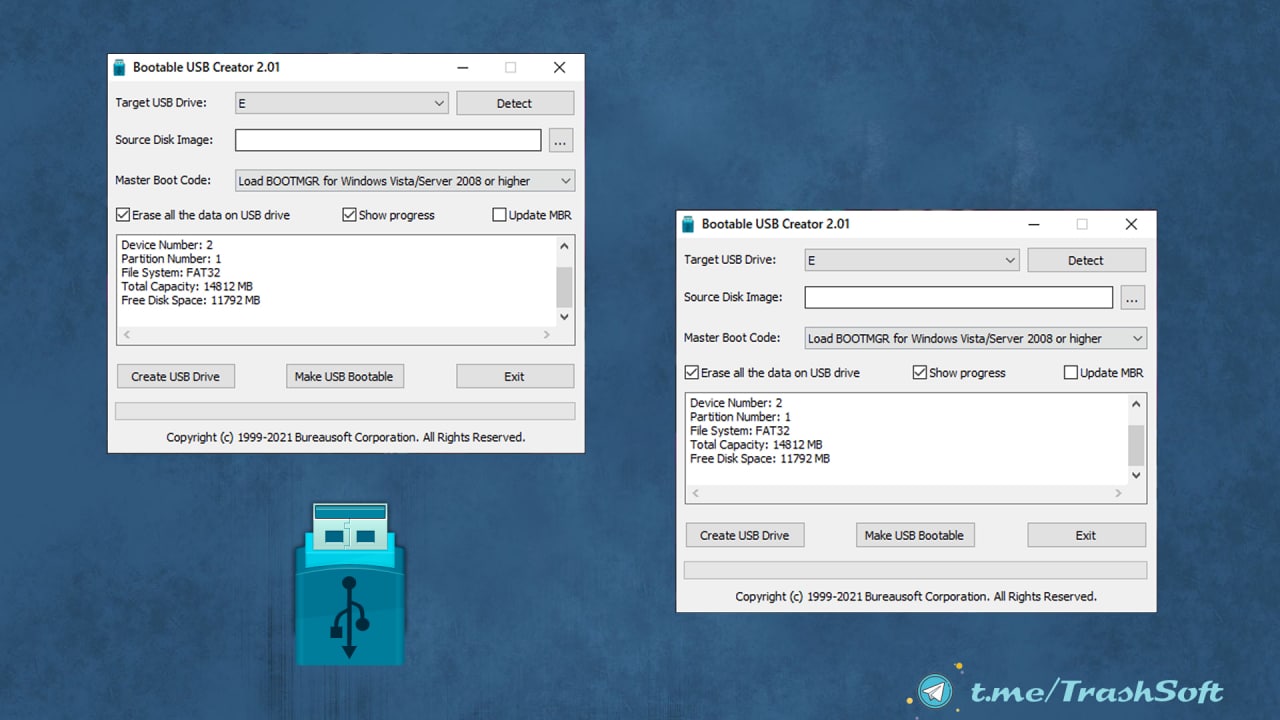This screenshot has width=1280, height=720.
Task: Minimize the left Bootable USB Creator window
Action: tap(462, 68)
